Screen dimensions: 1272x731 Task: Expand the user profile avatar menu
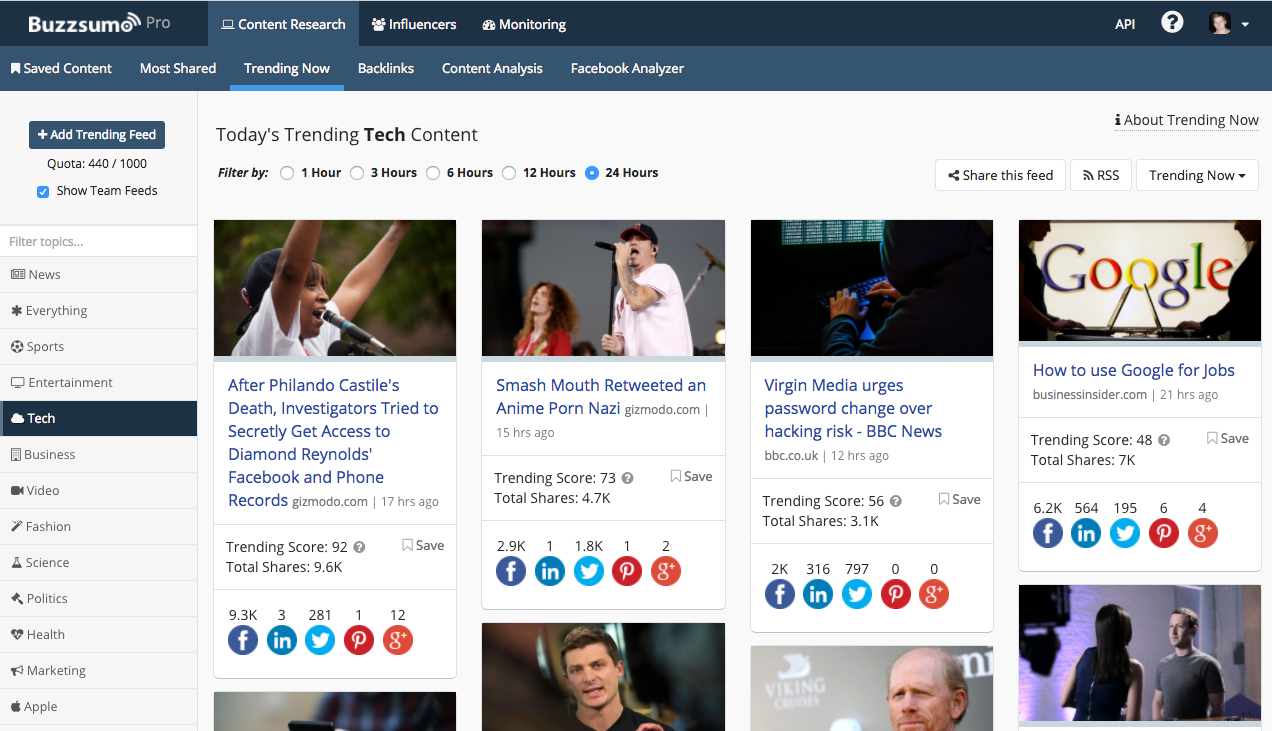[1229, 24]
